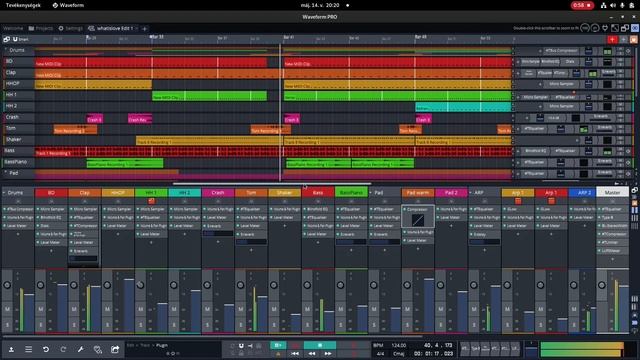Click the fast-forward transport button
The image size is (640, 360).
point(328,353)
